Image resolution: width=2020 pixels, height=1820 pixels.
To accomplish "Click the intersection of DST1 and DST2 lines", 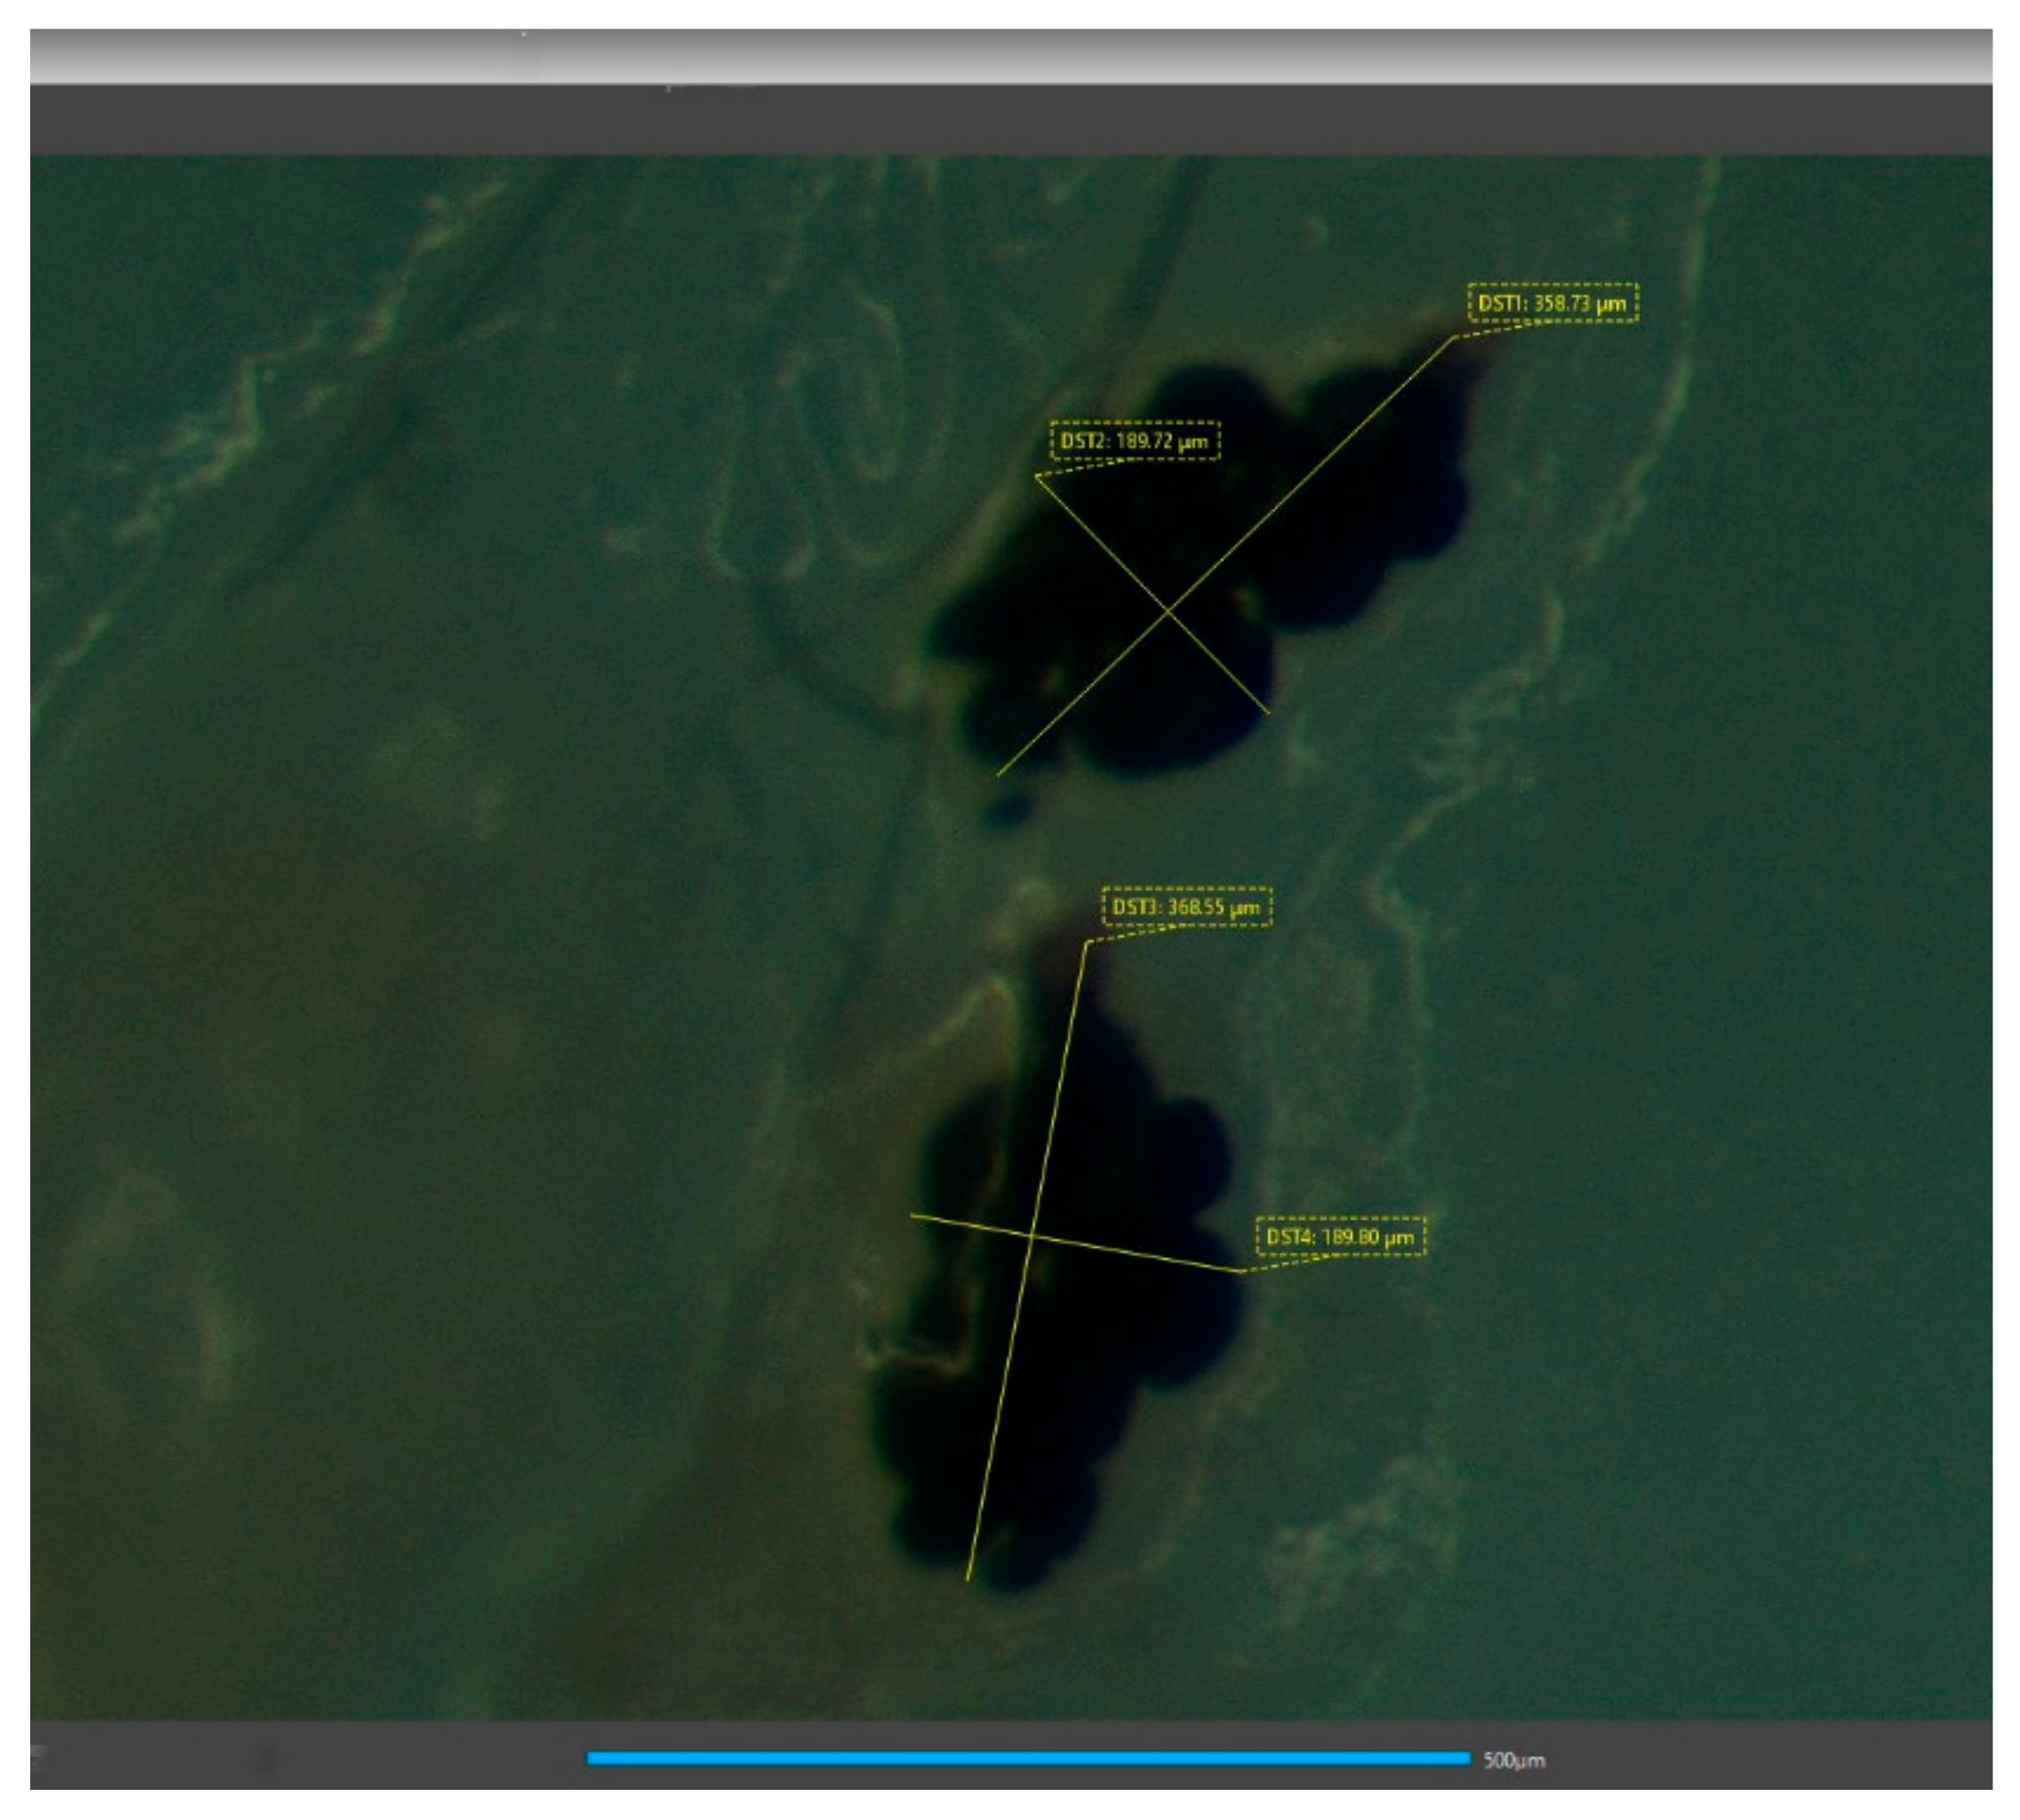I will click(1167, 611).
